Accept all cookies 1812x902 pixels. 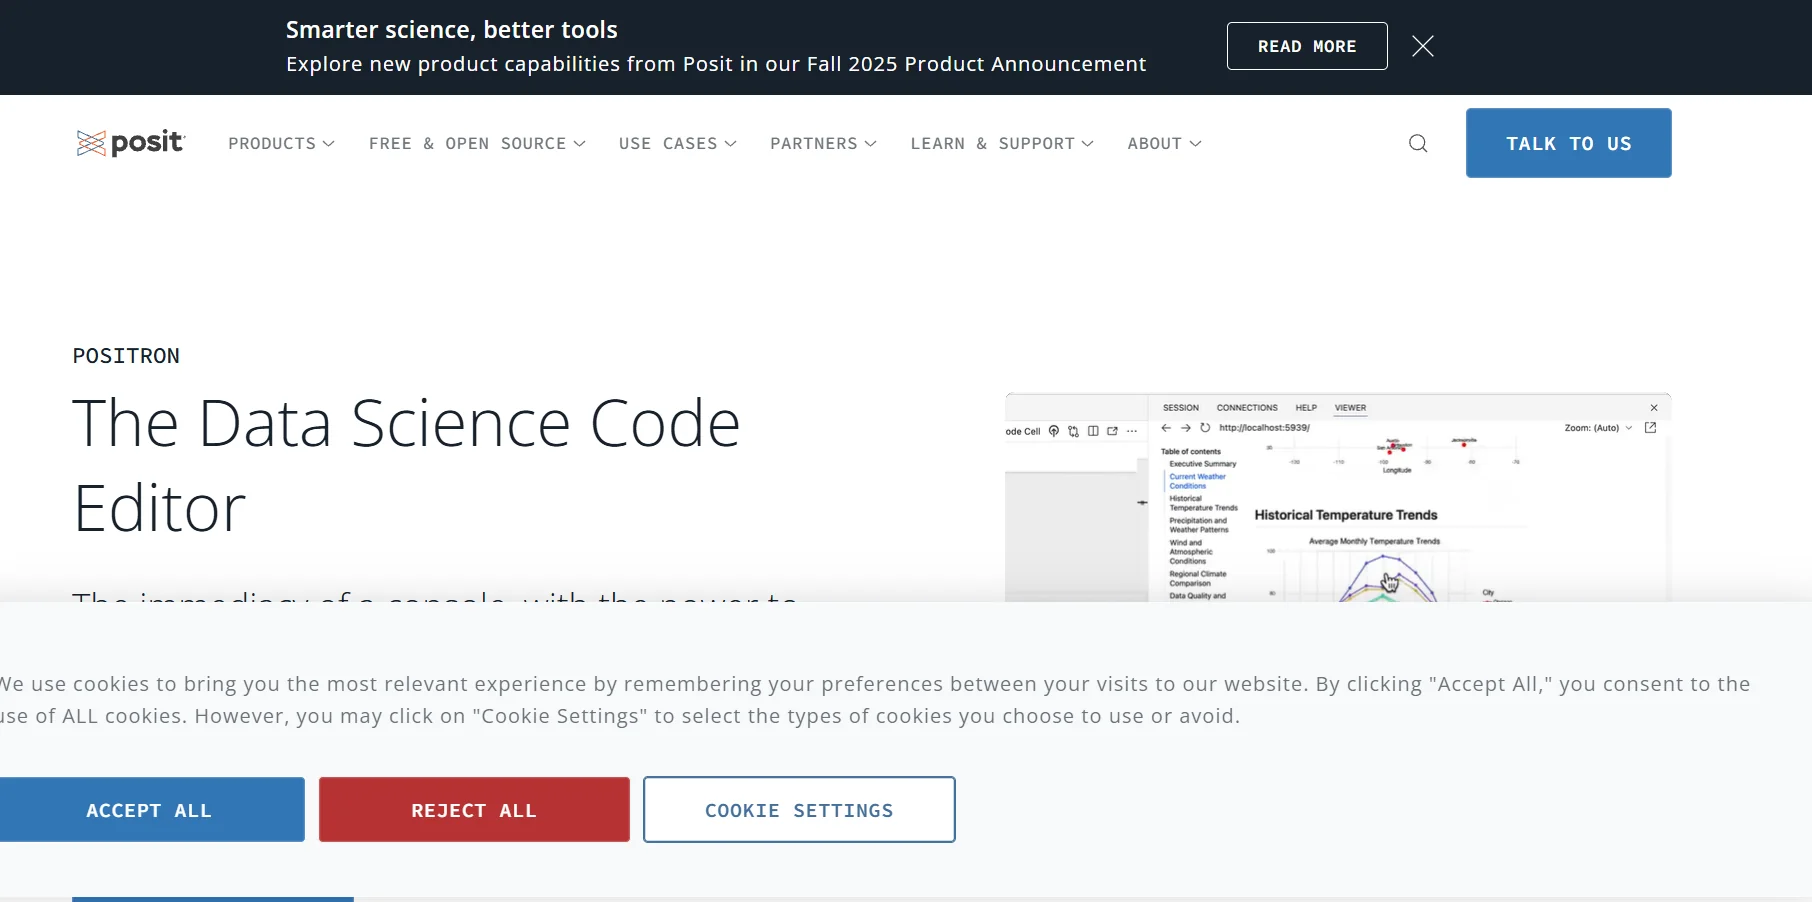[x=152, y=810]
